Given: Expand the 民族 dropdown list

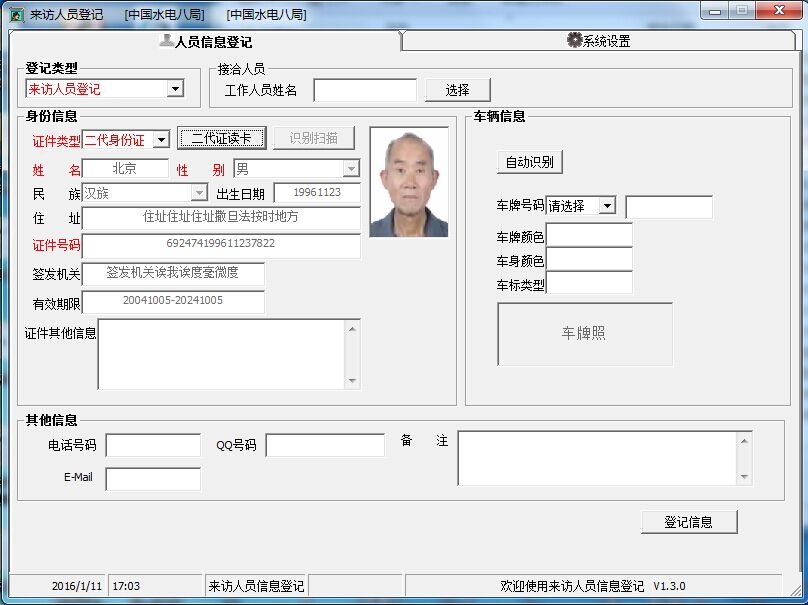Looking at the screenshot, I should pos(199,193).
